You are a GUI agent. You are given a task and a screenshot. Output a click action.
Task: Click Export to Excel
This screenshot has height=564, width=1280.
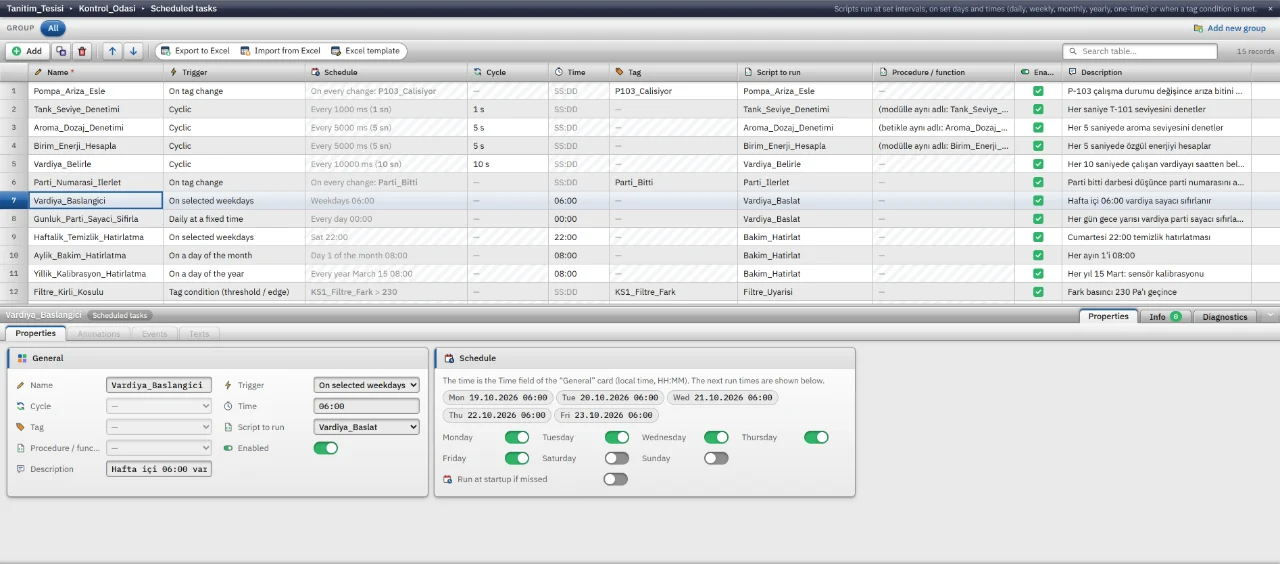pos(194,51)
